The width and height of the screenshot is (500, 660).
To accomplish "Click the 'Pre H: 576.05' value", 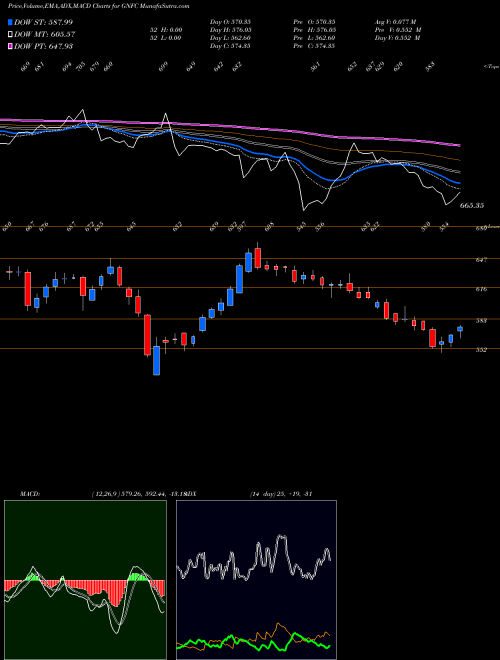I will click(x=314, y=30).
